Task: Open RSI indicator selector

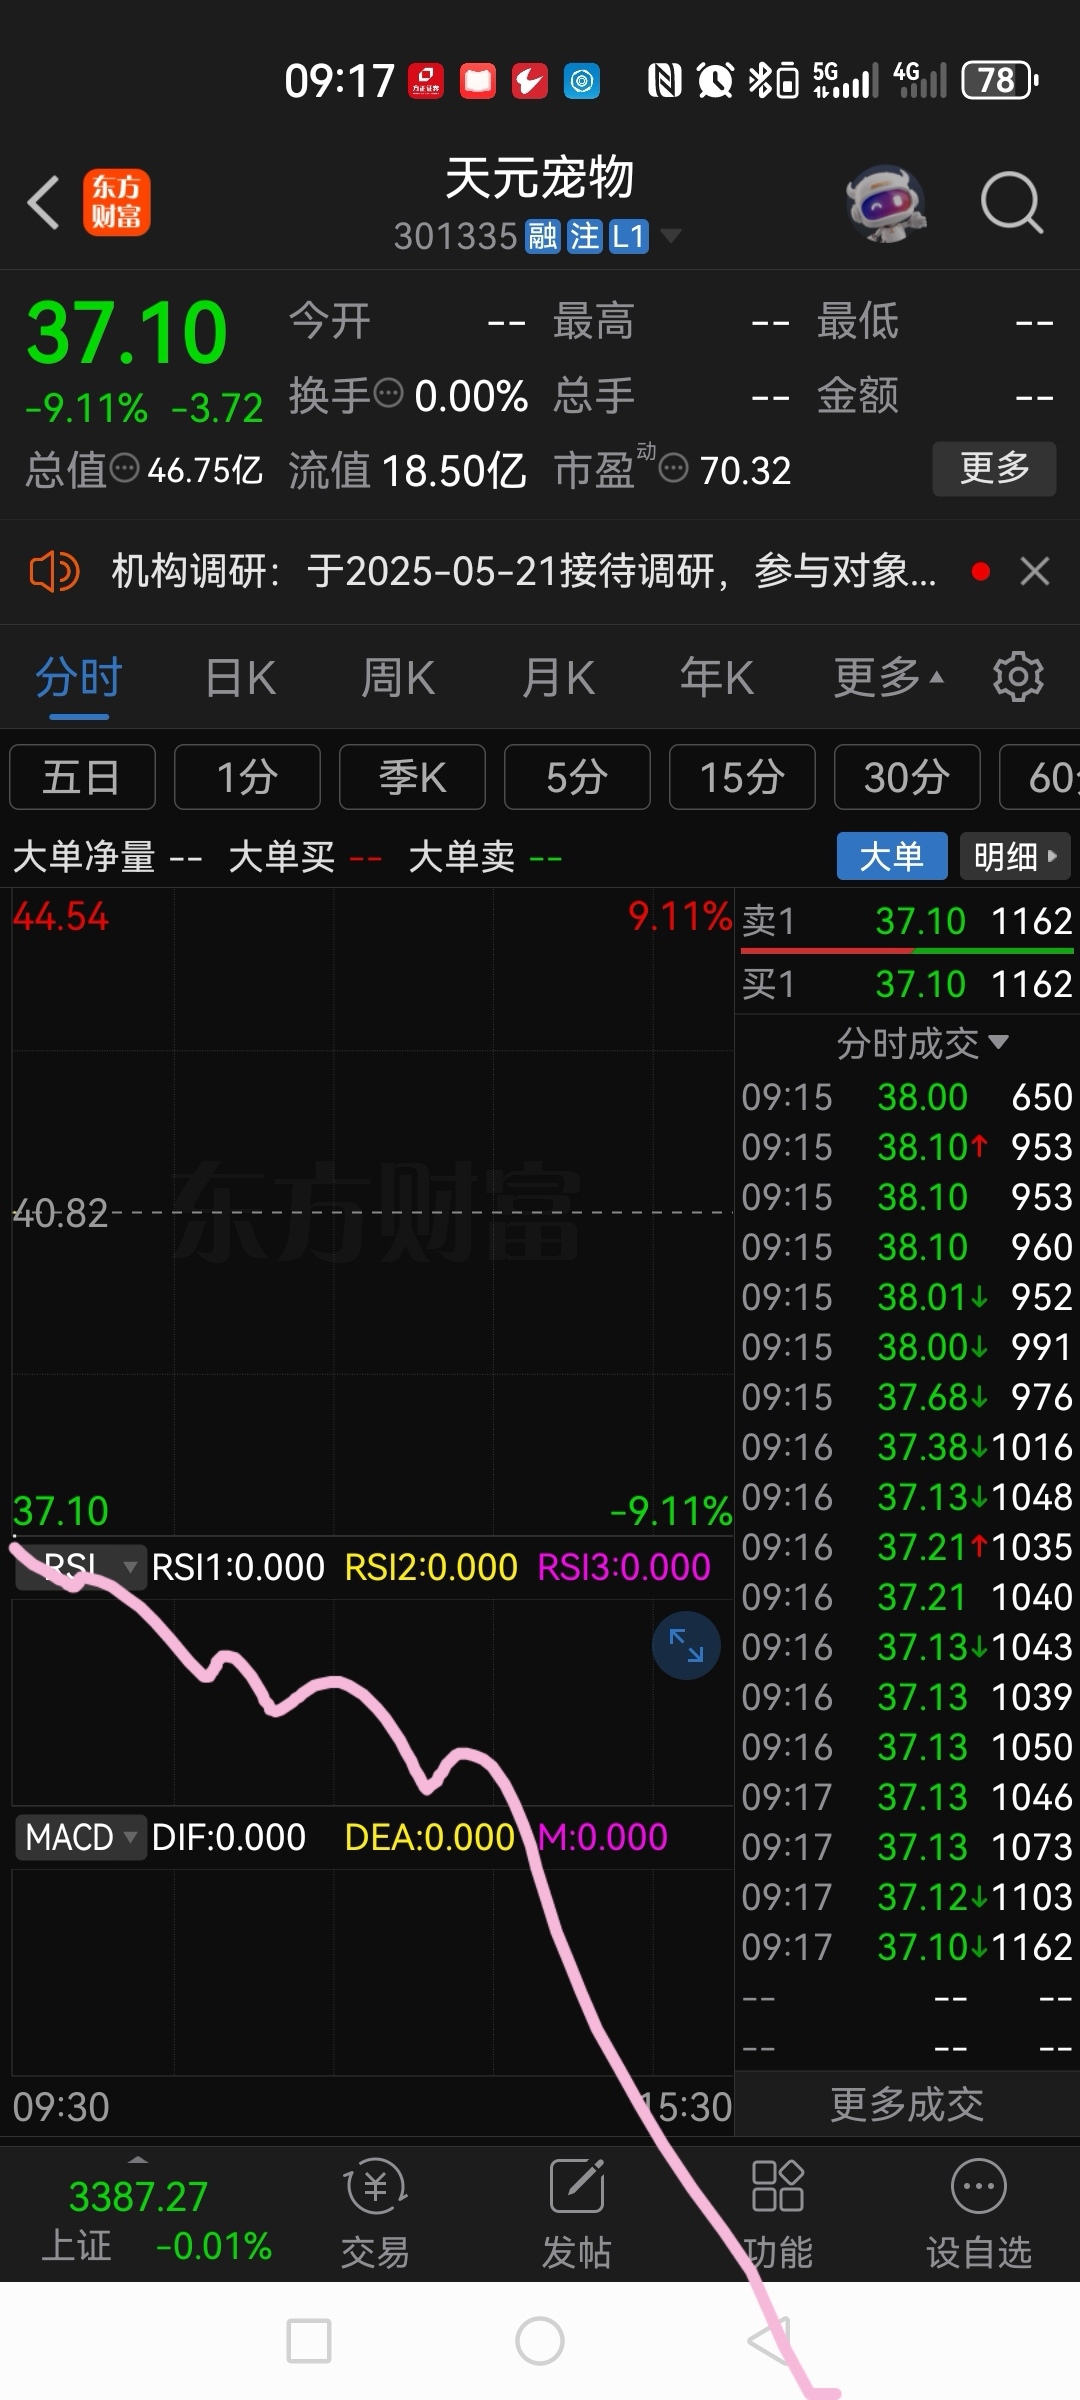Action: coord(80,1567)
